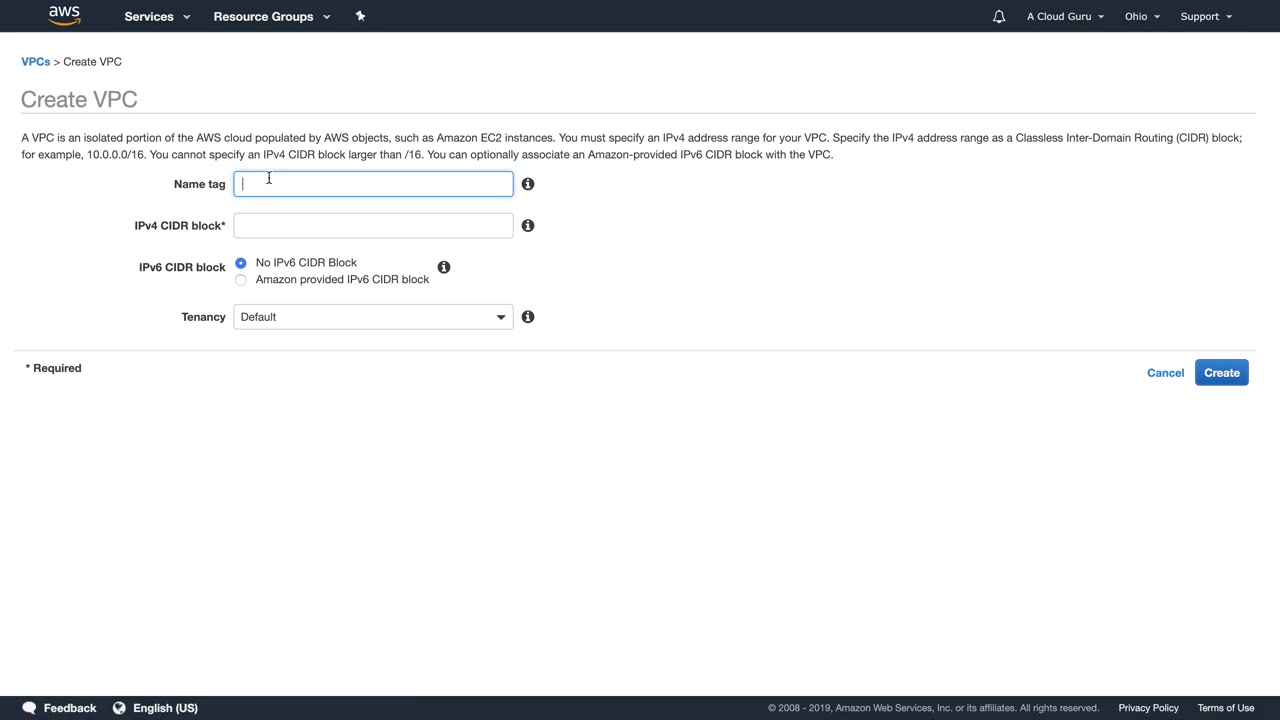Click the pin shortcut icon in navbar

[x=360, y=16]
